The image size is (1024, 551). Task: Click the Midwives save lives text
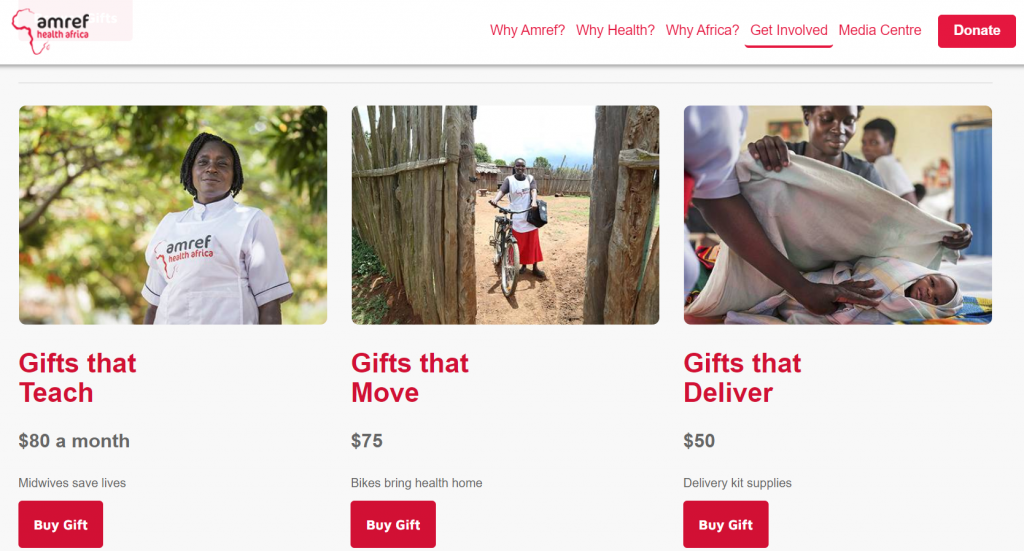click(x=72, y=483)
